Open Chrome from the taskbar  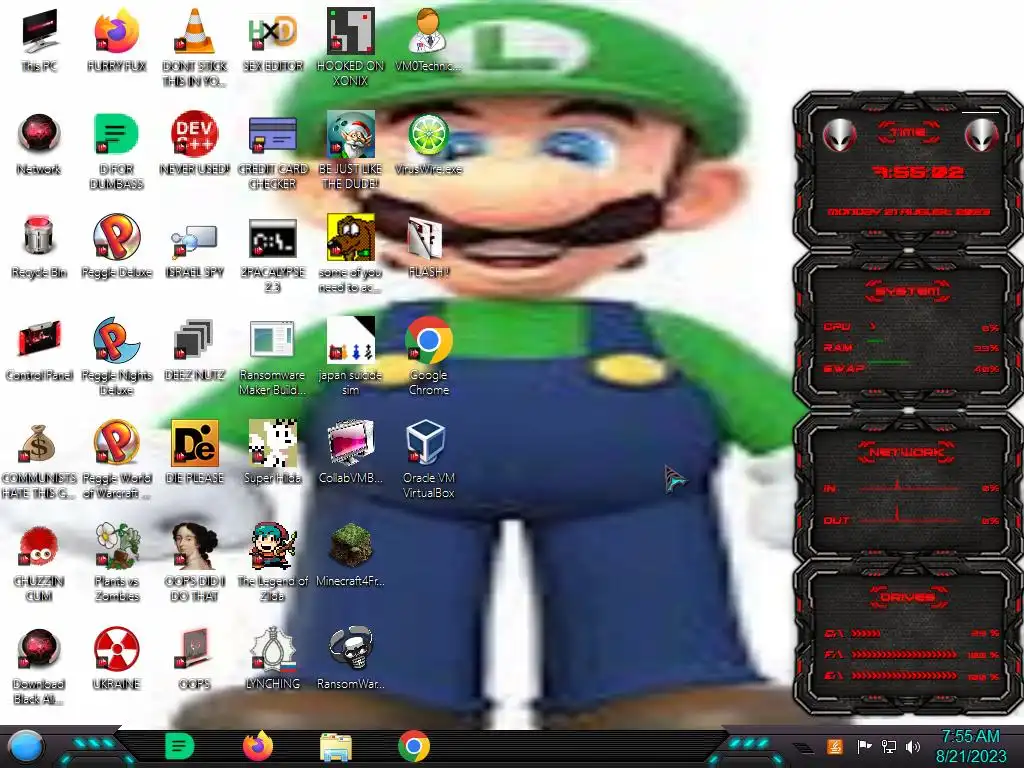[414, 746]
